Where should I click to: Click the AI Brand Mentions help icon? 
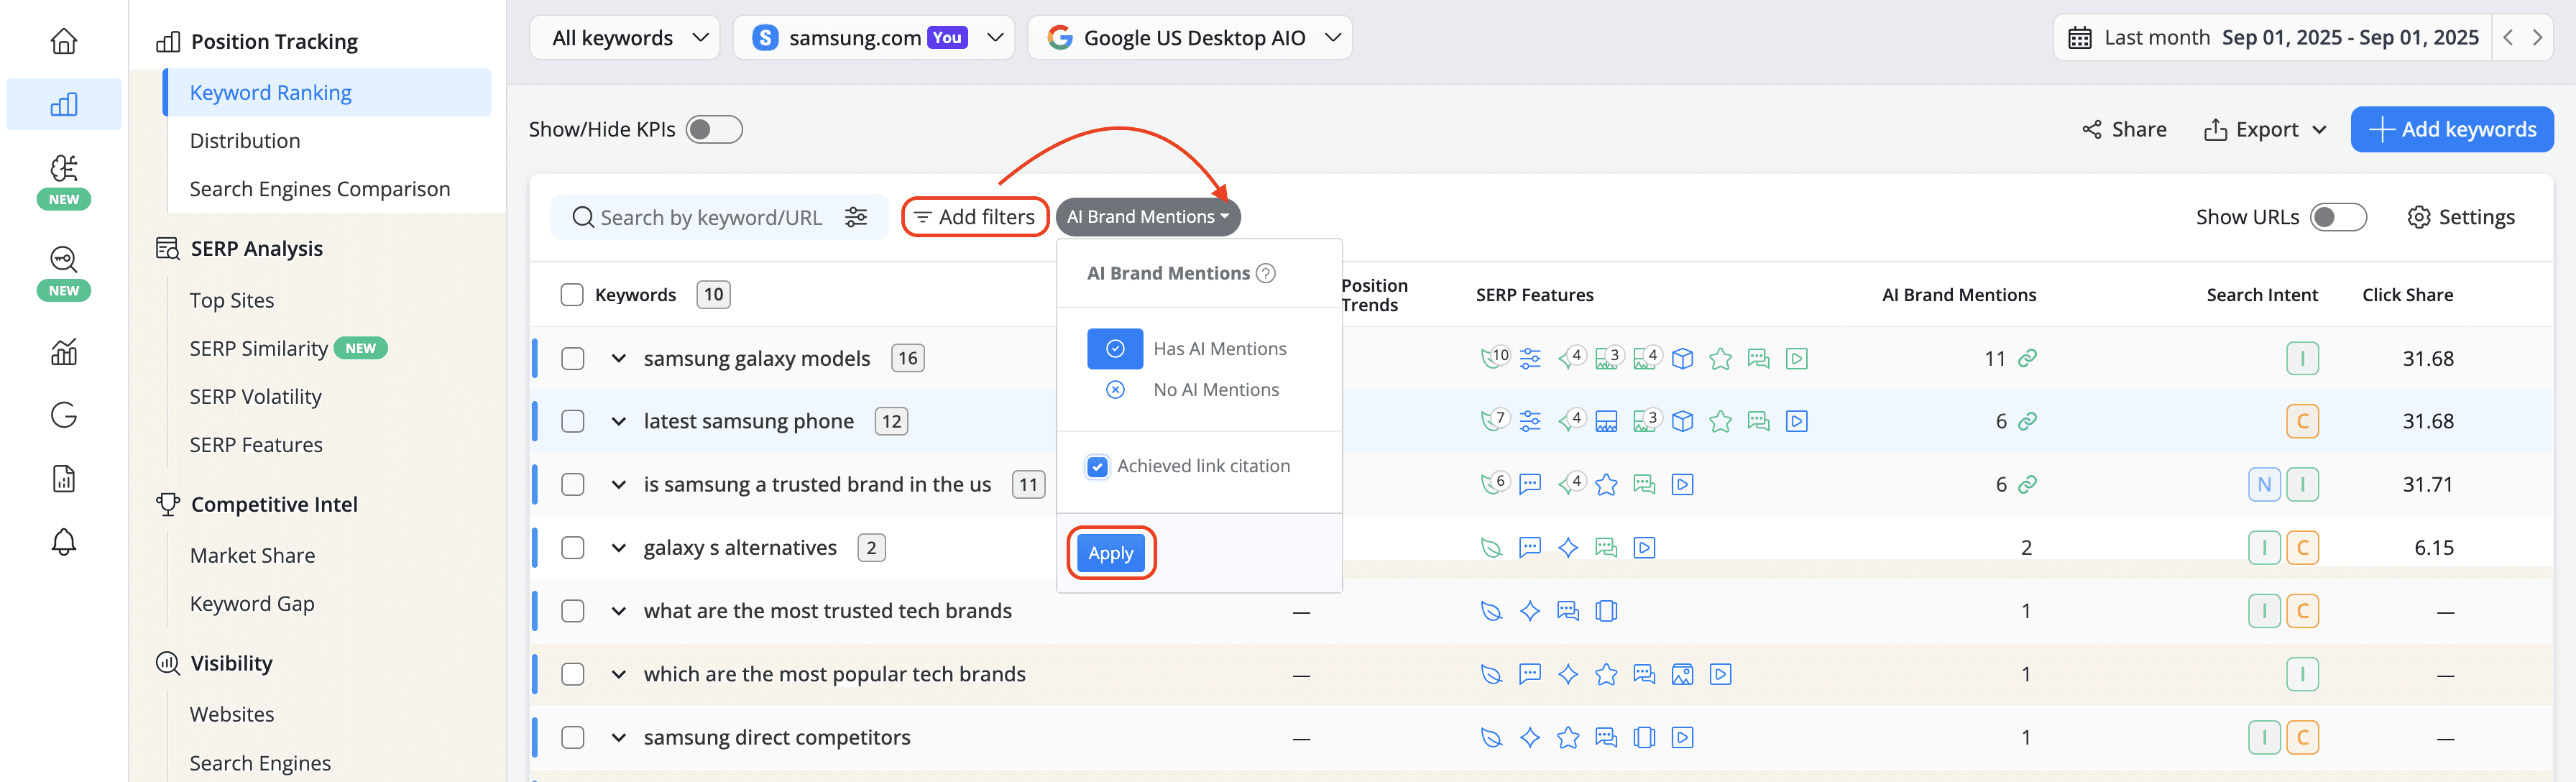pos(1266,273)
